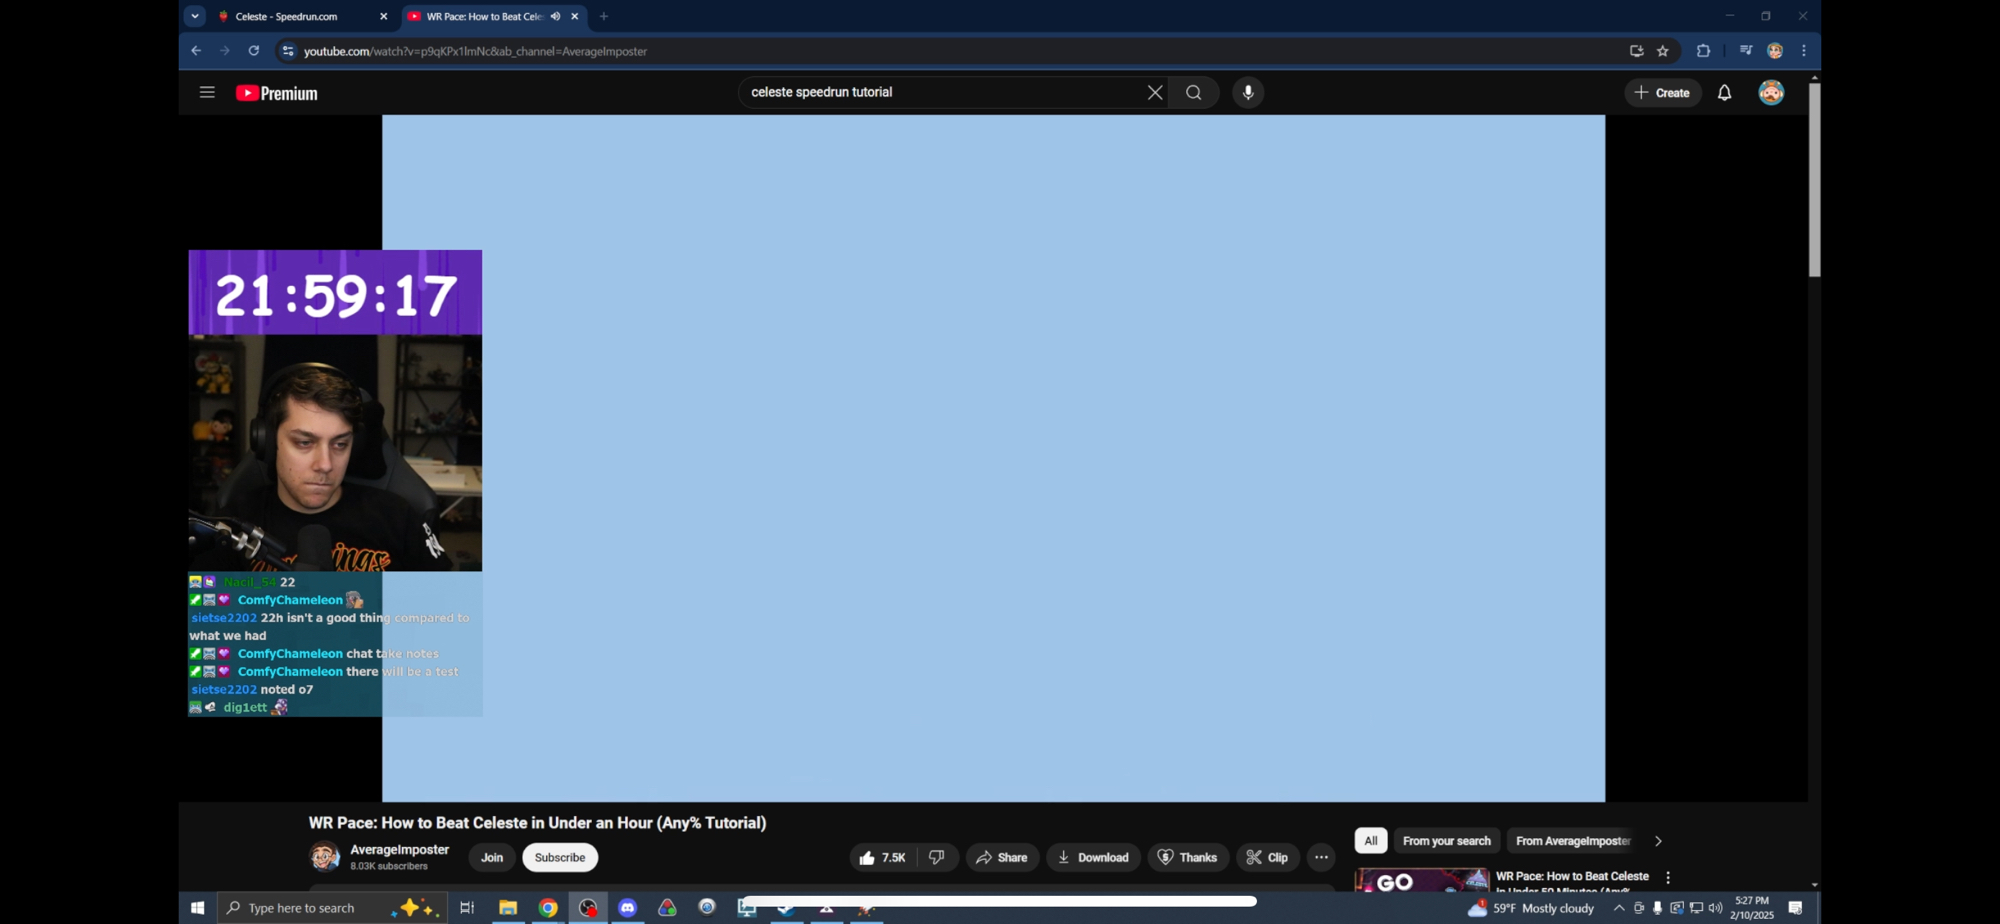This screenshot has width=2000, height=924.
Task: Clear the search box text
Action: pos(1154,93)
